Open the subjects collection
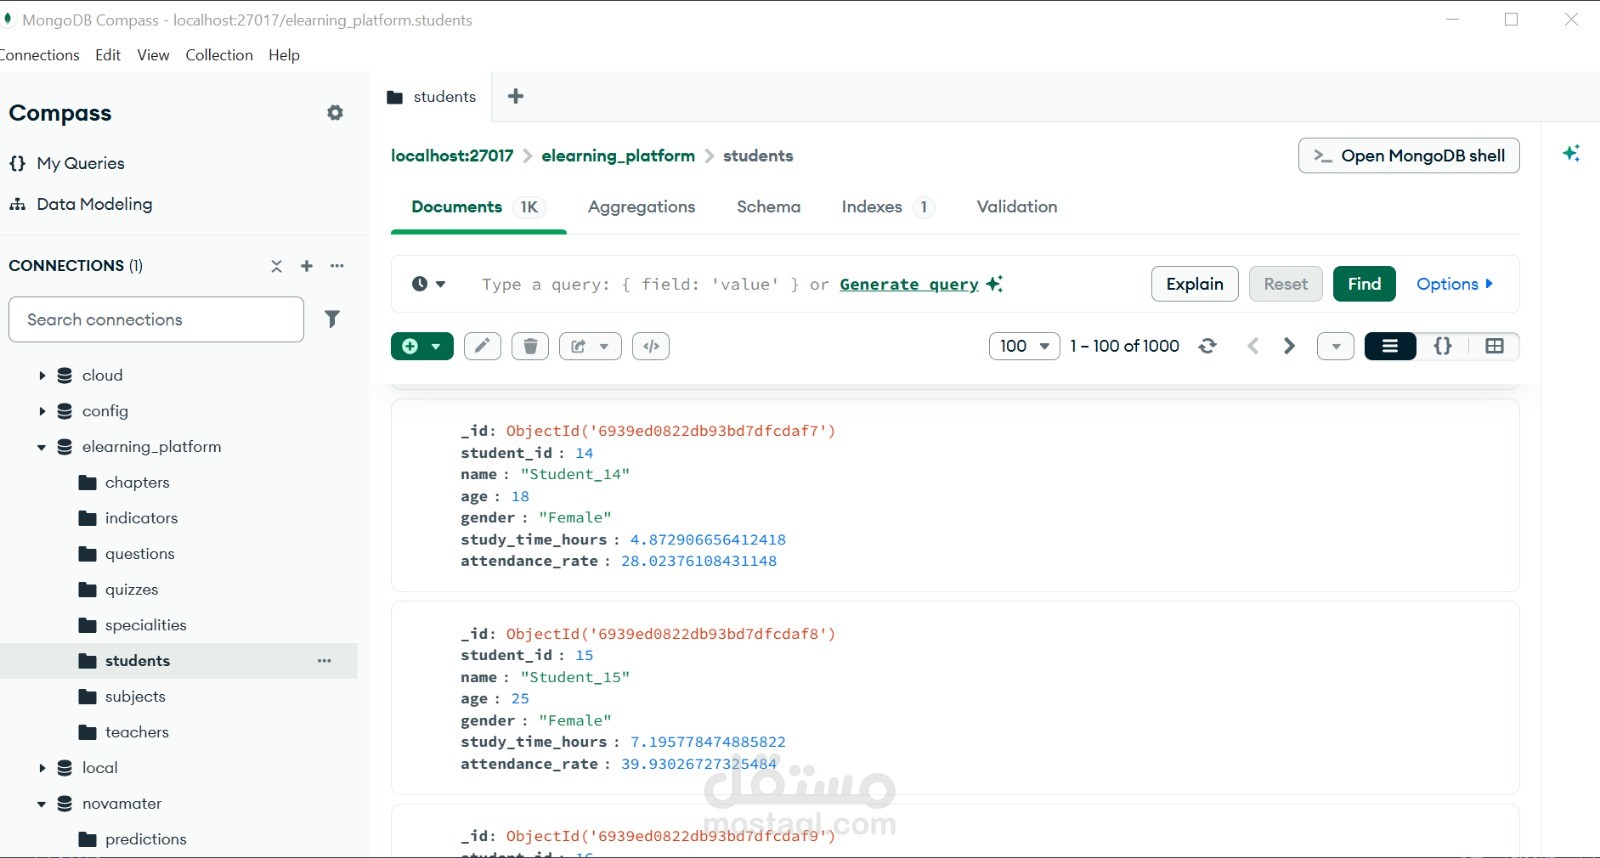 tap(135, 697)
